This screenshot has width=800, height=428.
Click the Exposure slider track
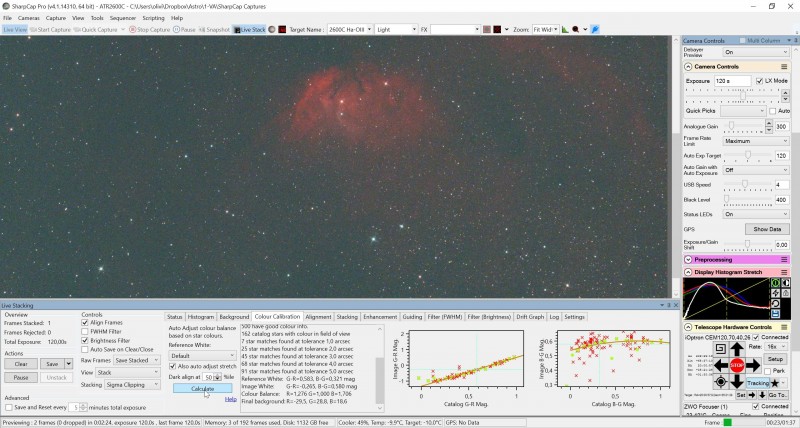pos(733,95)
